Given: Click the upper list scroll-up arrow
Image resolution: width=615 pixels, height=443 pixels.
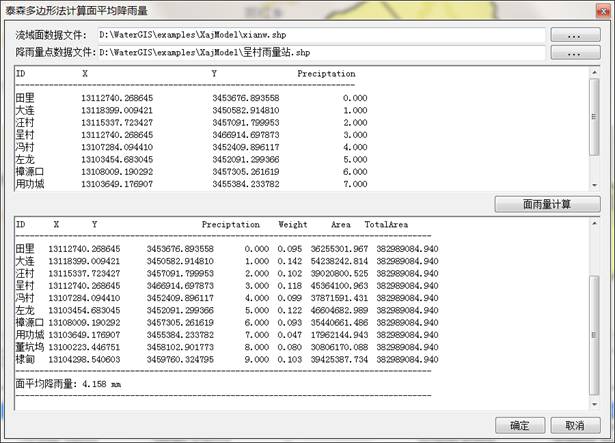Looking at the screenshot, I should [x=595, y=73].
